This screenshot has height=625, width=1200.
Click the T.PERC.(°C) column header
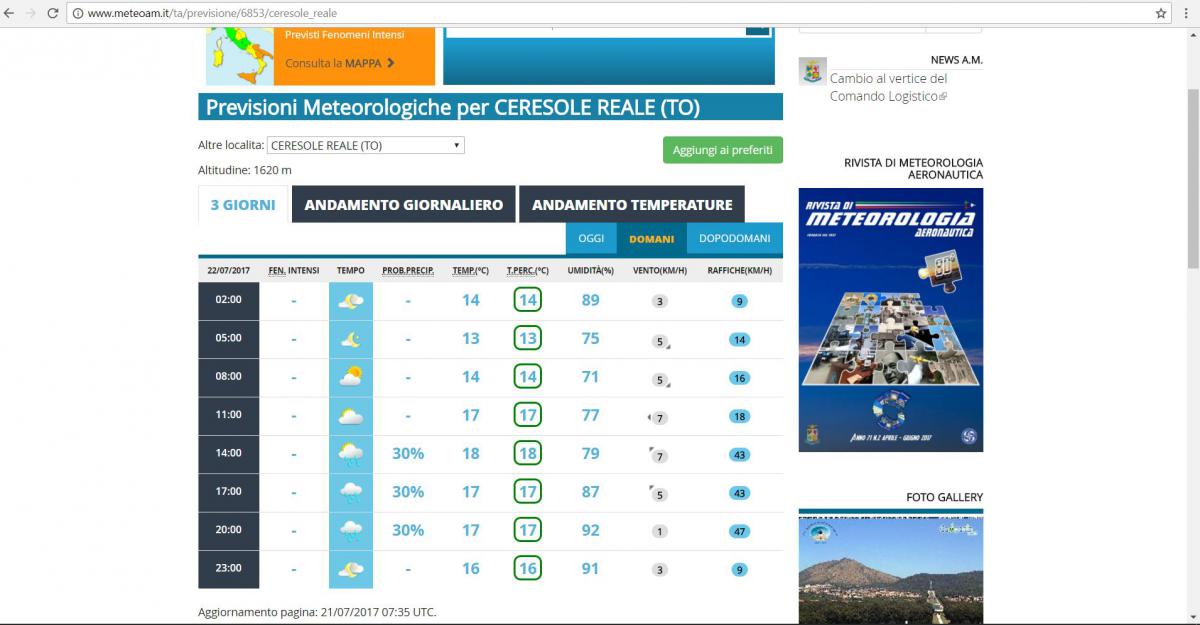[x=528, y=270]
